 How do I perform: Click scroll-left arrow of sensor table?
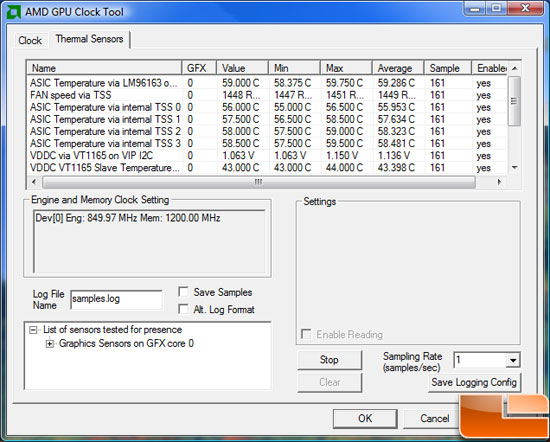[x=34, y=182]
